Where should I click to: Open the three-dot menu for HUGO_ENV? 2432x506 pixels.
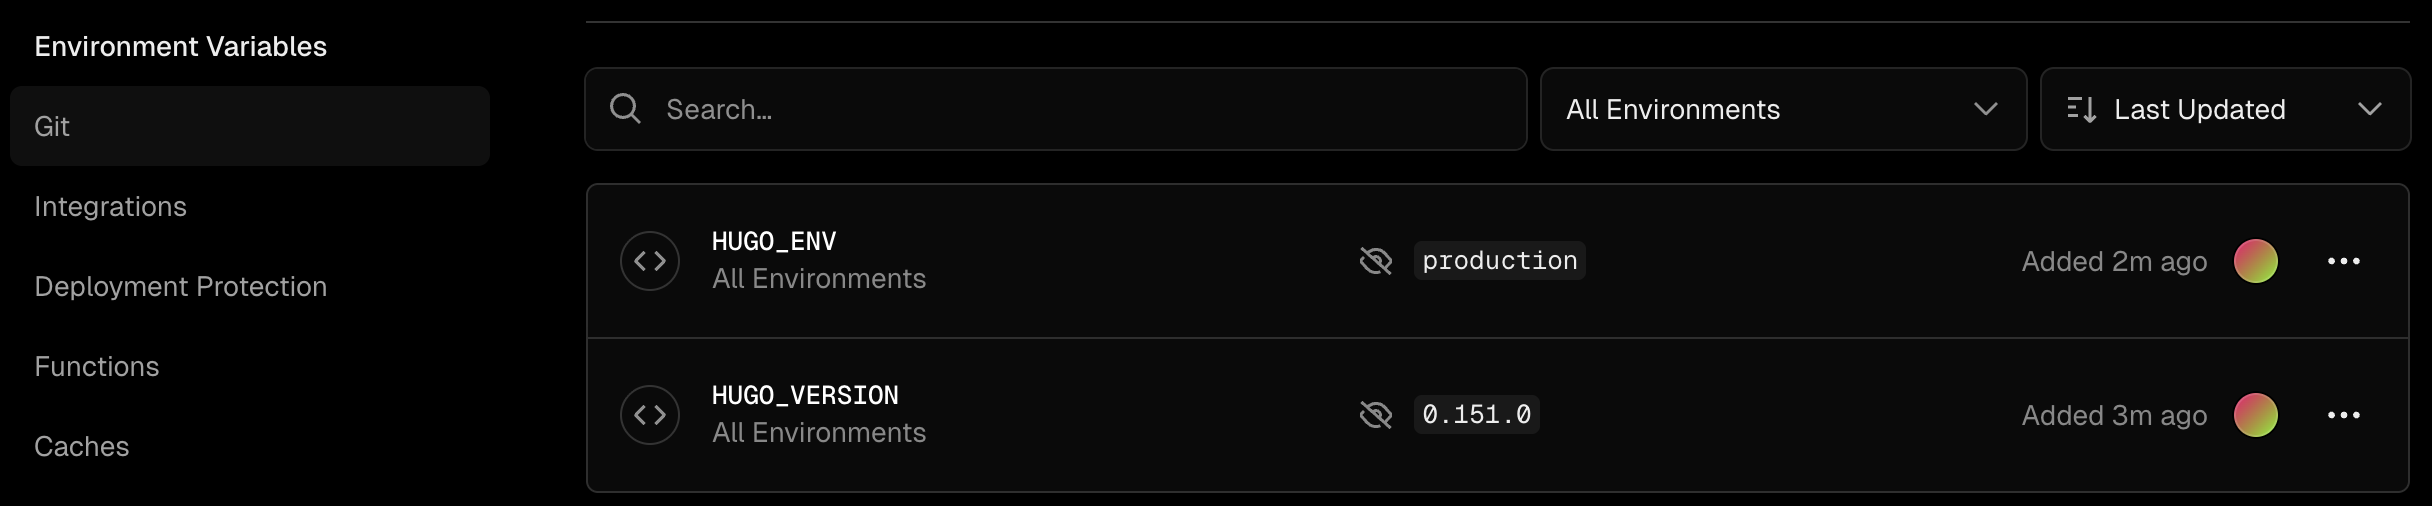[2343, 261]
